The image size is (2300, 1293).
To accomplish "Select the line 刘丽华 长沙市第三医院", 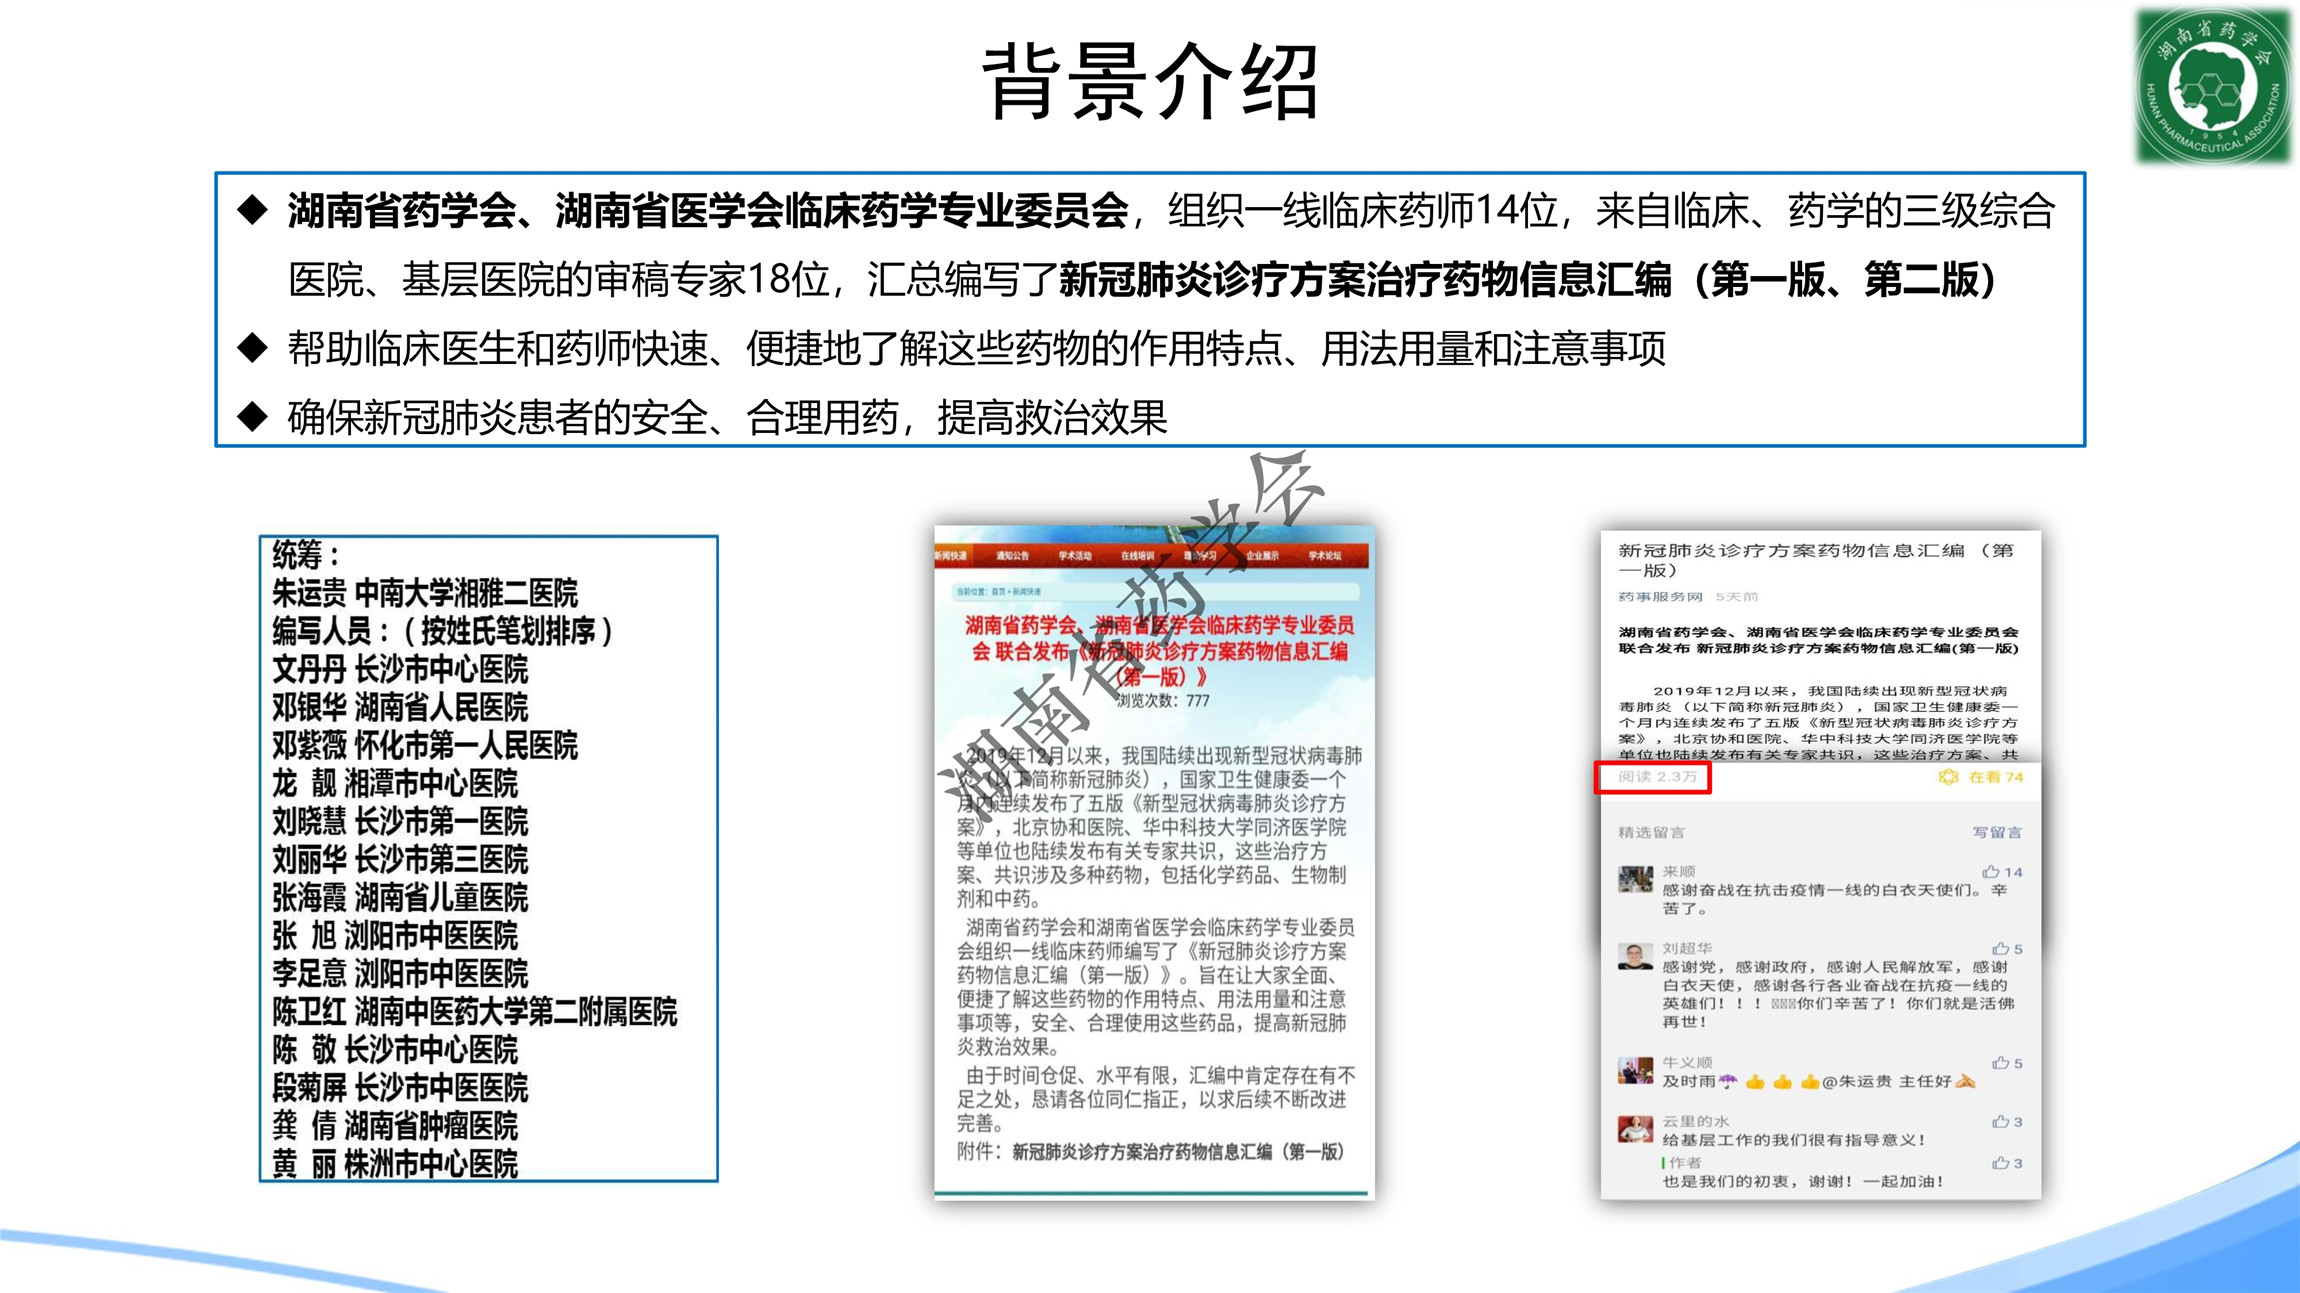I will [400, 859].
